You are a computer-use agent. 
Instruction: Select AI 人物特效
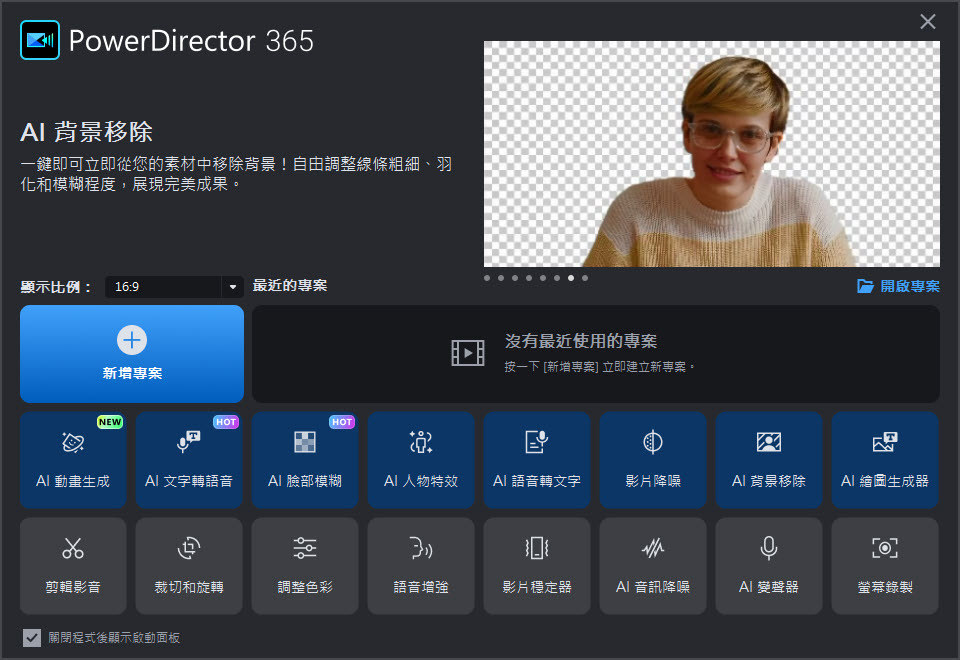(421, 460)
